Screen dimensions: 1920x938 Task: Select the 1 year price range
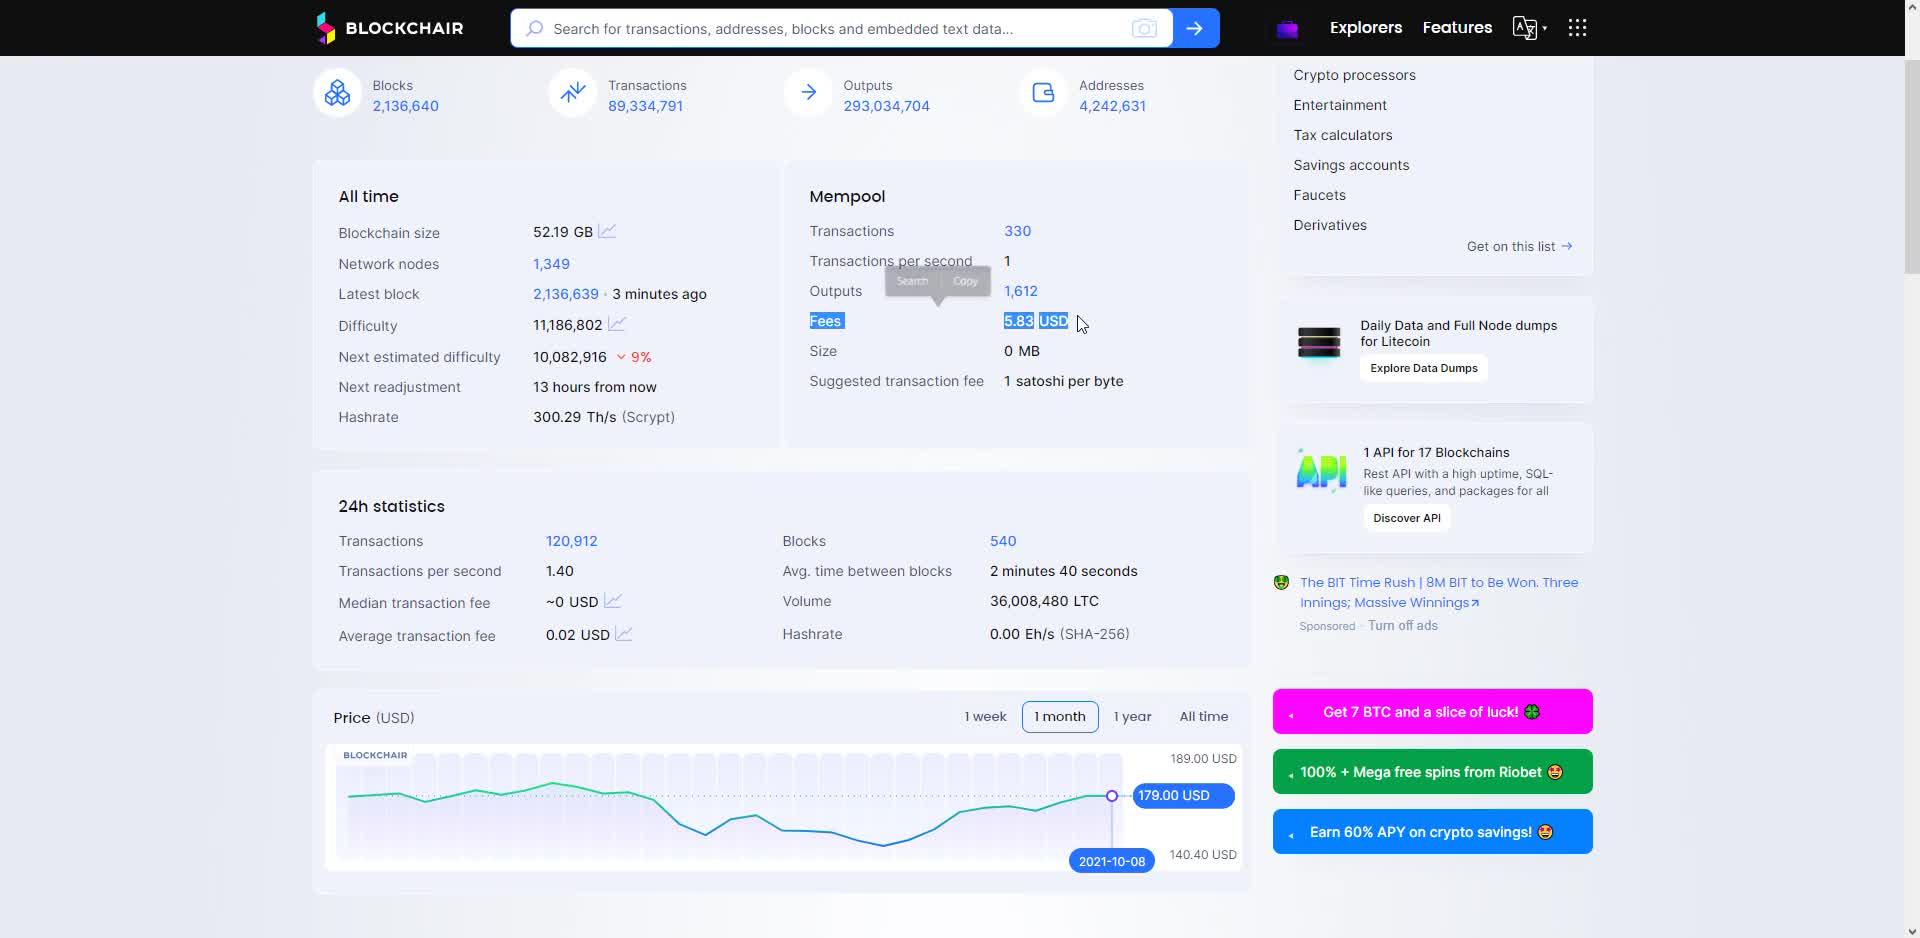tap(1132, 717)
